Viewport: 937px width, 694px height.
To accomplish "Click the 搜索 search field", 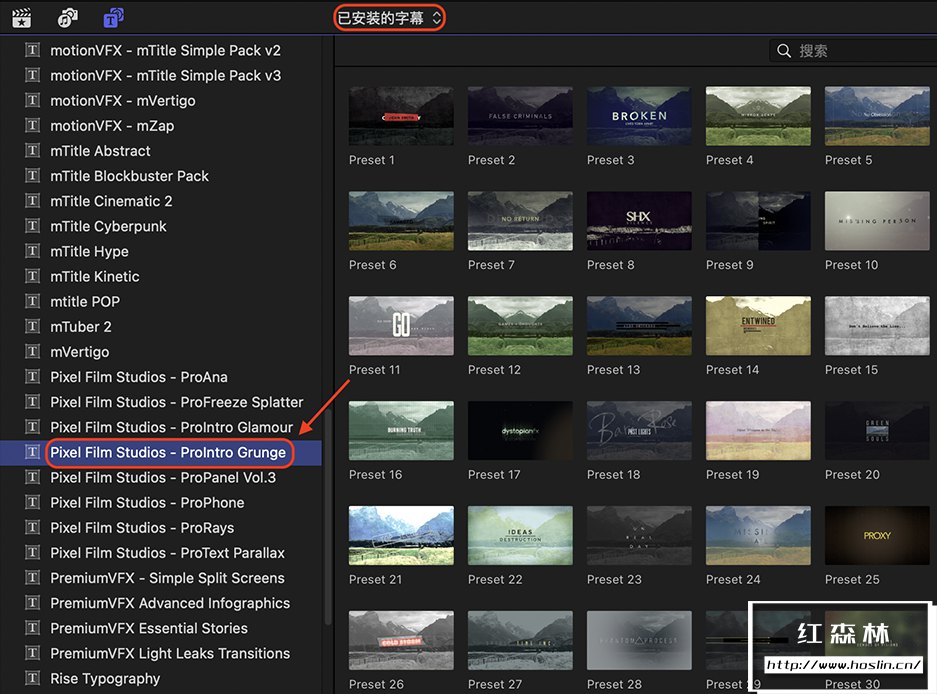I will click(853, 51).
